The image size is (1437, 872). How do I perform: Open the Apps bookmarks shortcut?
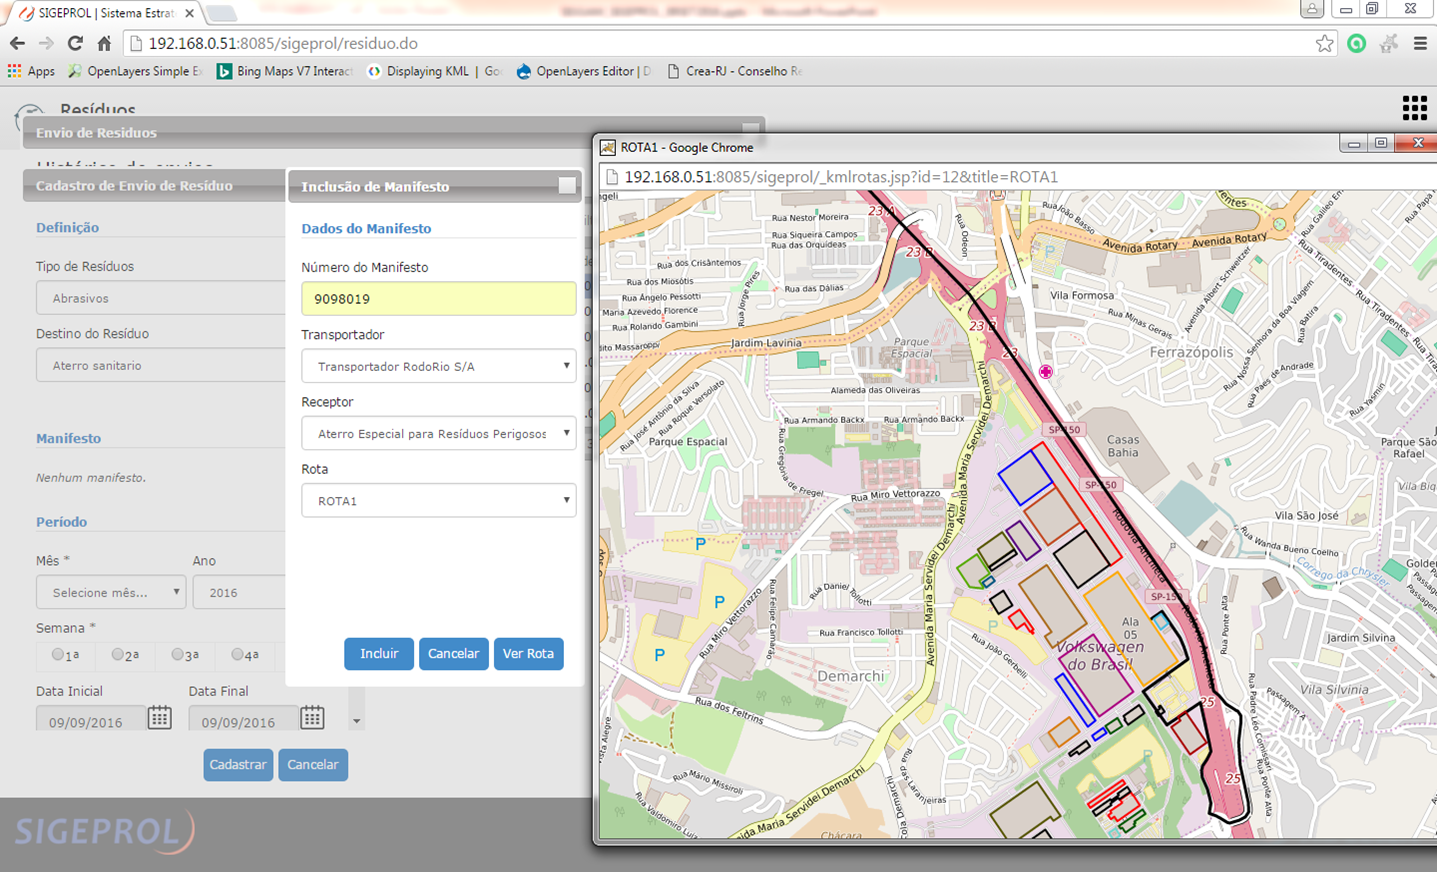31,71
